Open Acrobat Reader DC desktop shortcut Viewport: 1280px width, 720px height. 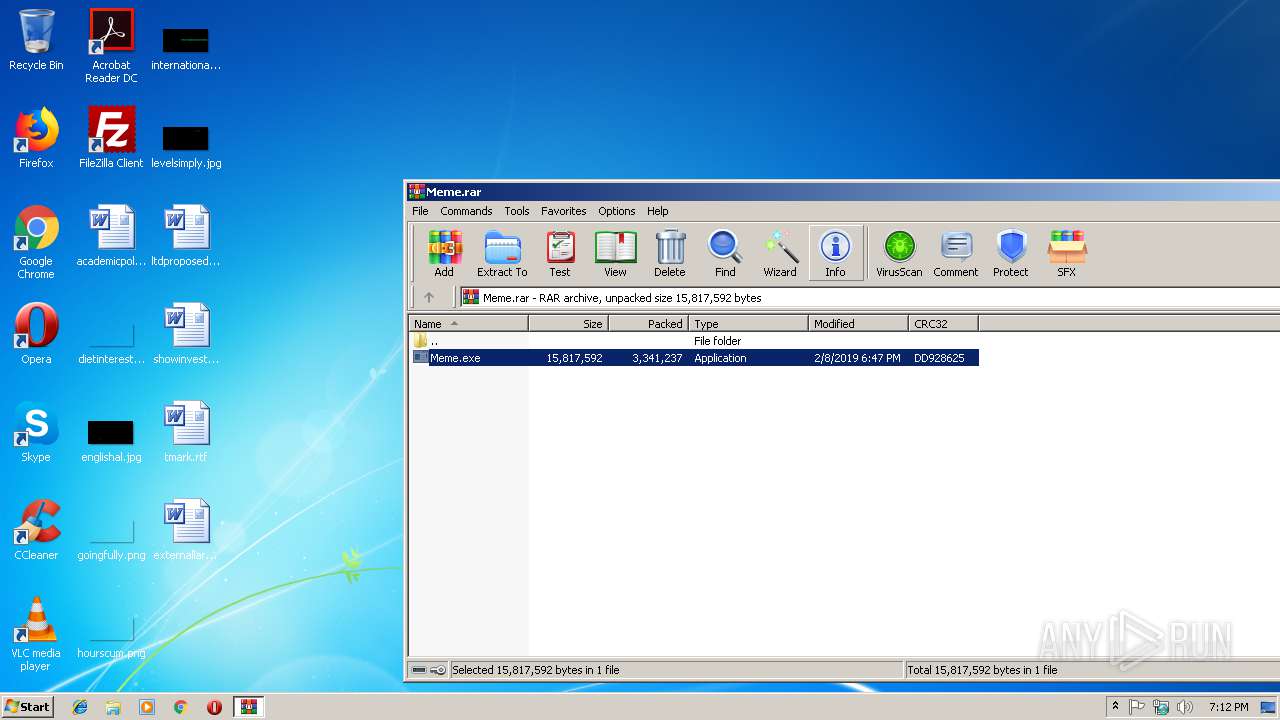(111, 46)
